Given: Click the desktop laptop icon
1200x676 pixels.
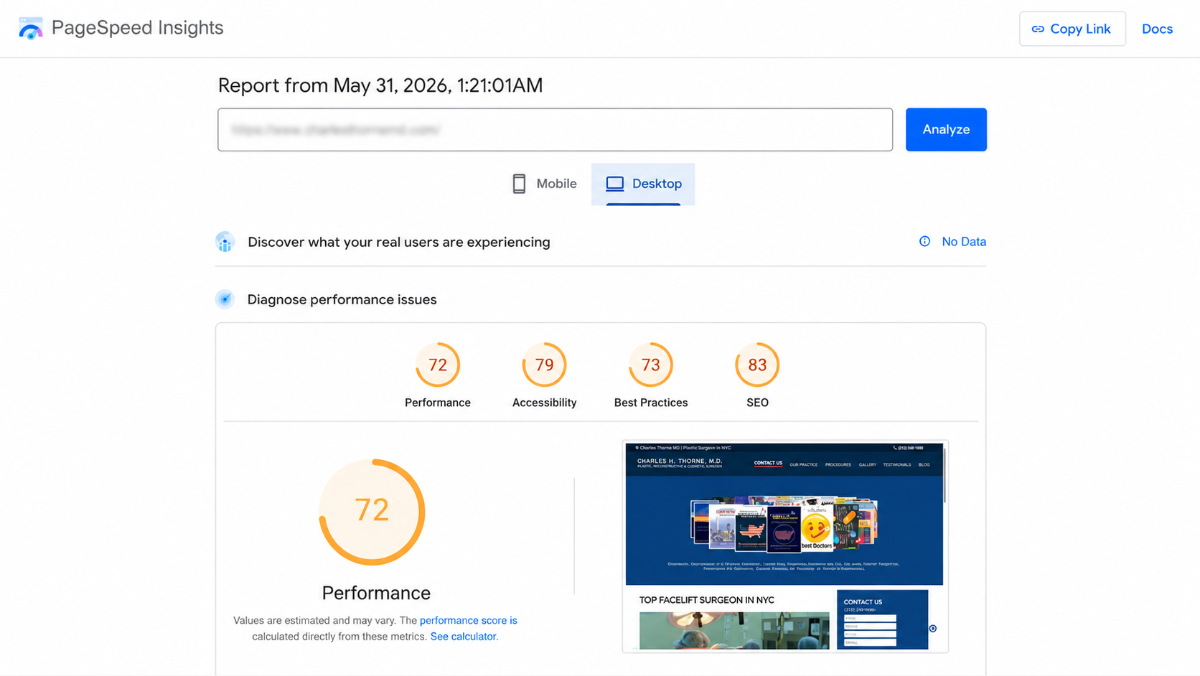Looking at the screenshot, I should (615, 184).
